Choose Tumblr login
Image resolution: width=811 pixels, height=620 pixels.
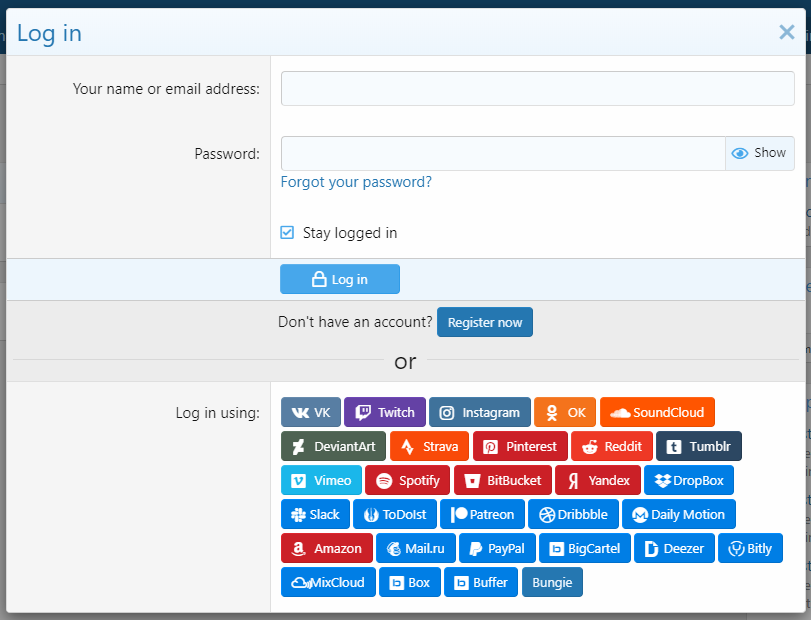[699, 446]
